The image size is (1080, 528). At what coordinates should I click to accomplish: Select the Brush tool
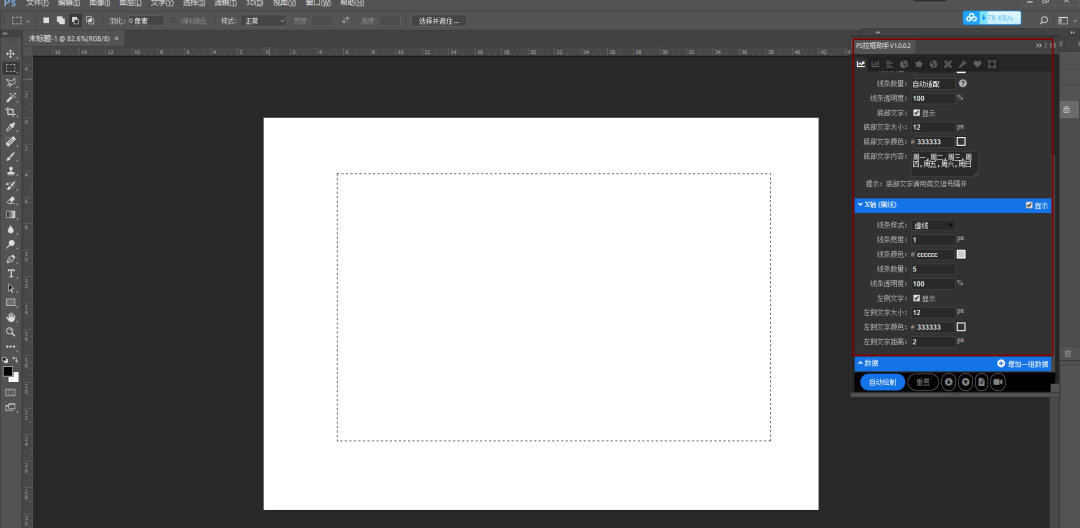point(11,156)
